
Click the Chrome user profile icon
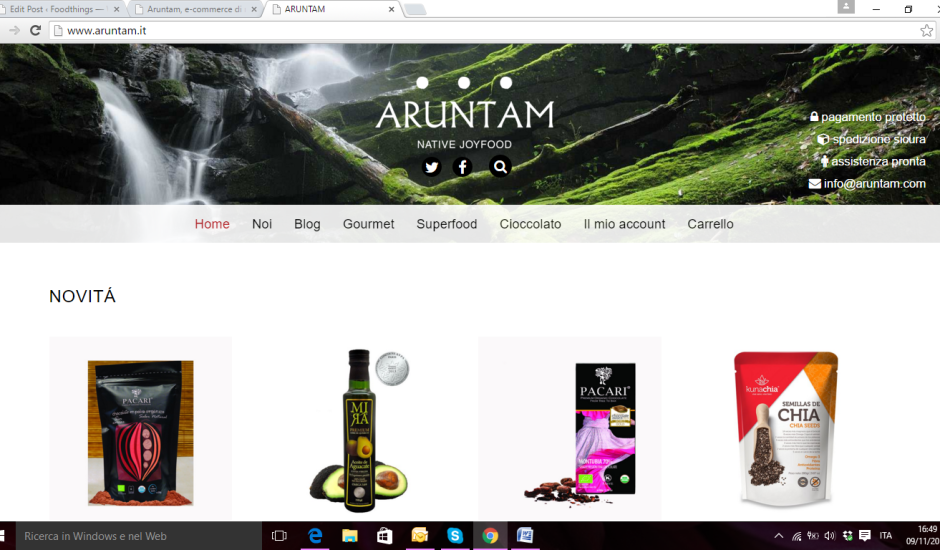pyautogui.click(x=846, y=7)
